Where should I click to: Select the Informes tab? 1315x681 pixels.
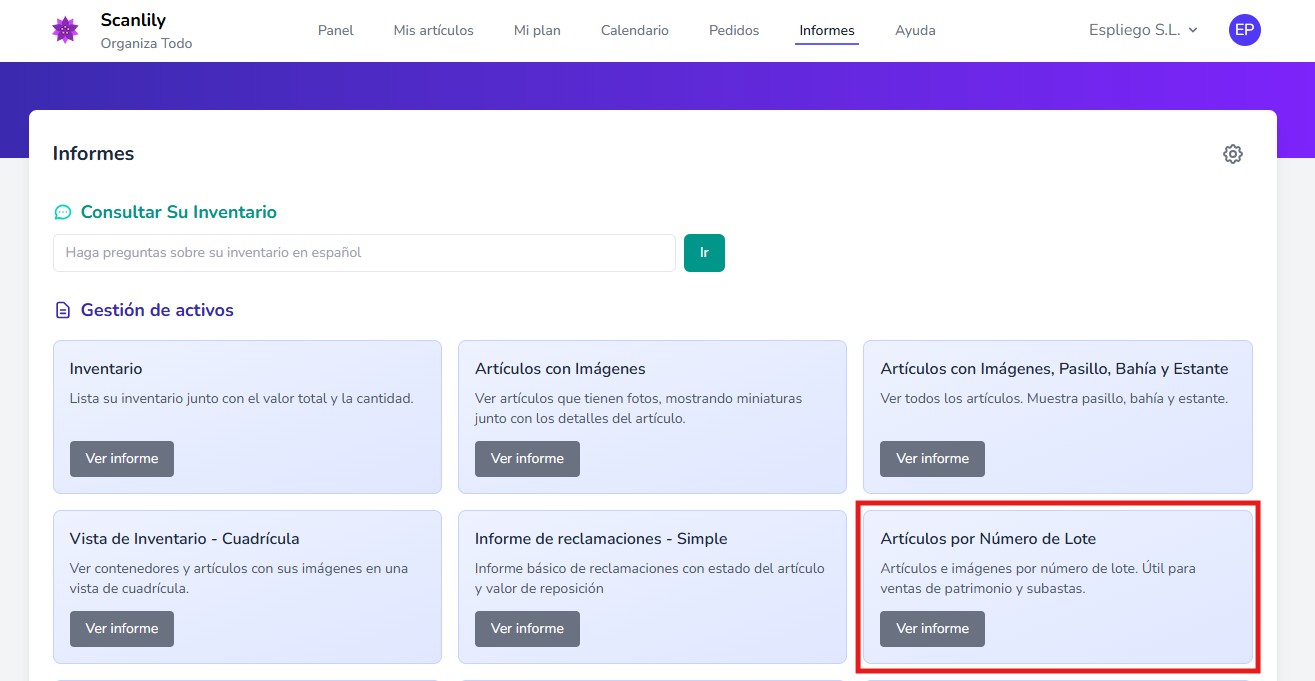[x=827, y=30]
